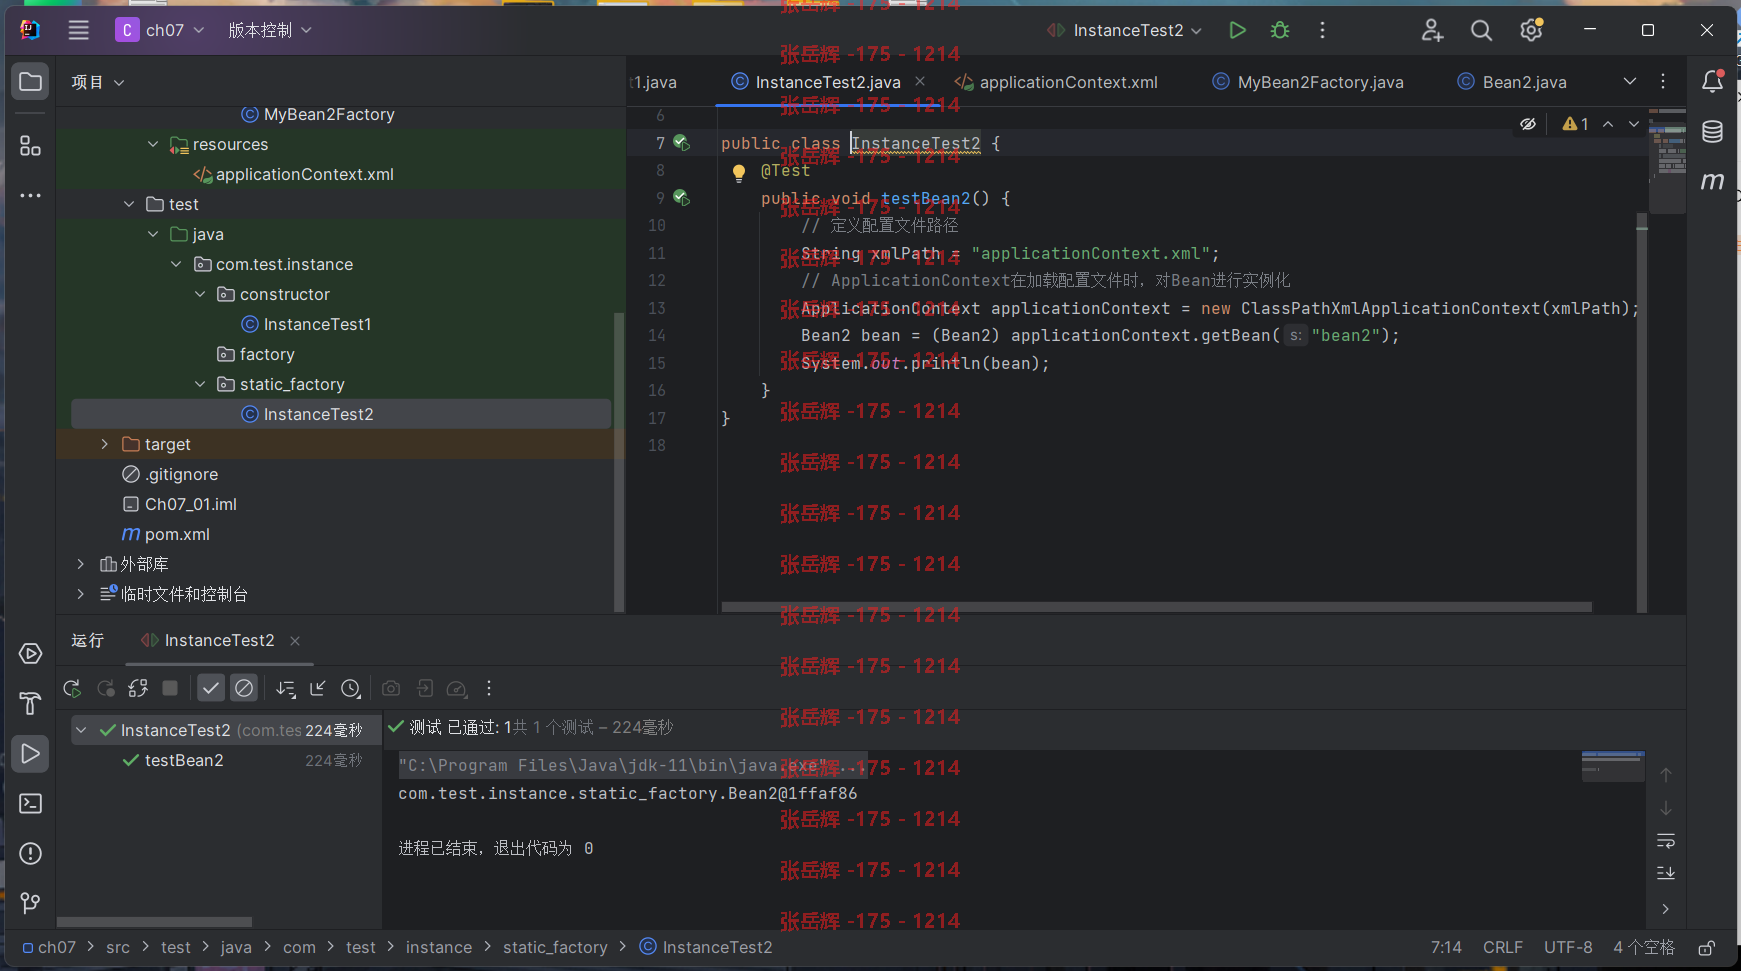Screen dimensions: 1741x971
Task: Go to next highlighted error arrow
Action: [1634, 124]
